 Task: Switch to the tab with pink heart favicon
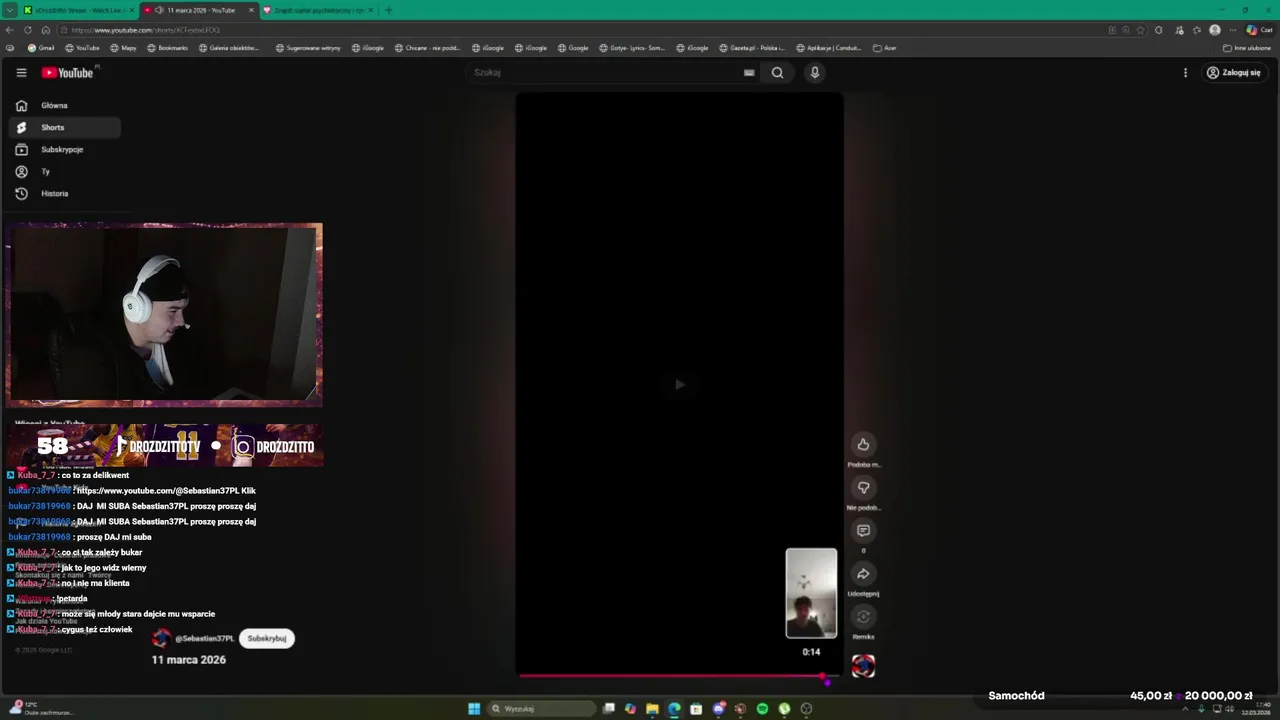[x=317, y=10]
